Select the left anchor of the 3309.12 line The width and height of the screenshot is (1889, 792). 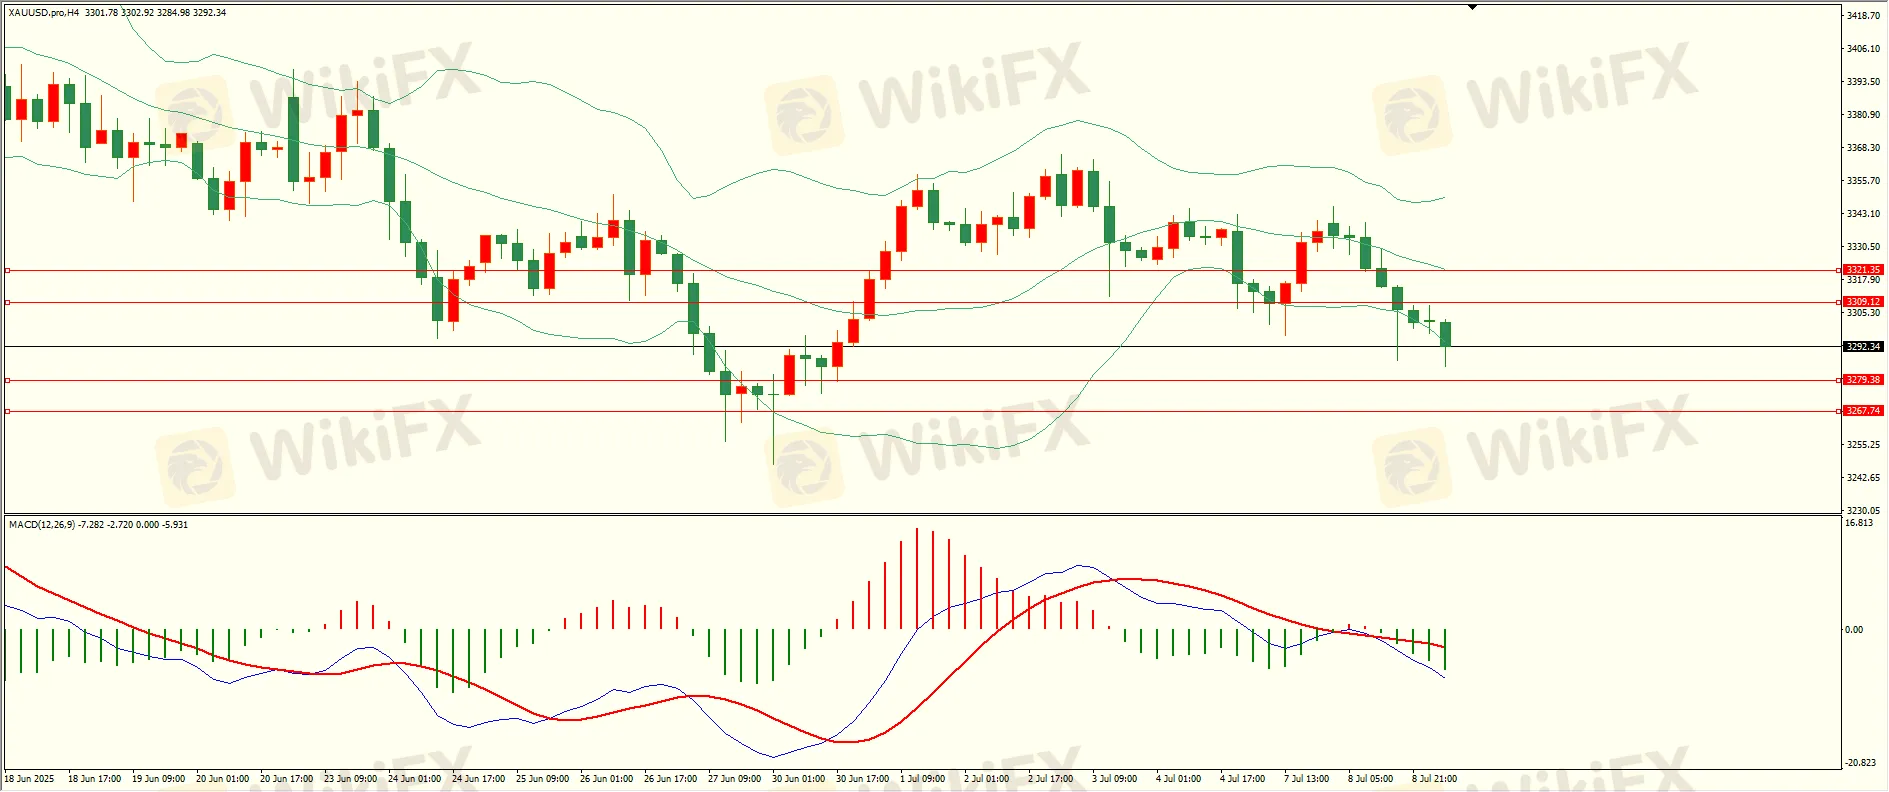(x=8, y=302)
